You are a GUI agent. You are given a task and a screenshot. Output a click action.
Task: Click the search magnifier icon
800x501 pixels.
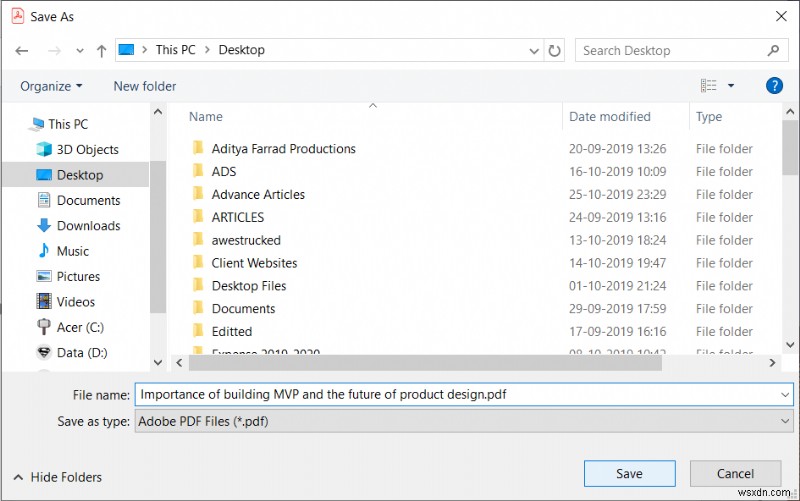click(x=773, y=51)
